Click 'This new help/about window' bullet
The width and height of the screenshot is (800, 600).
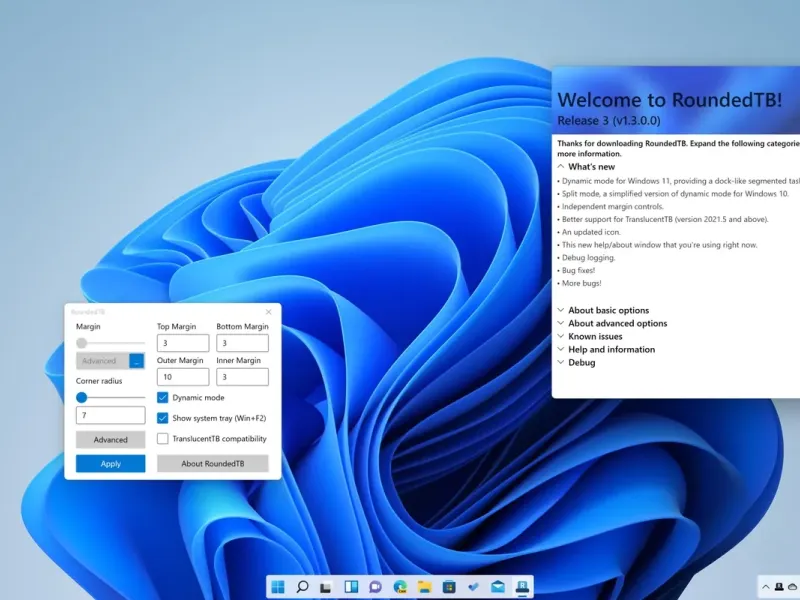pos(659,245)
